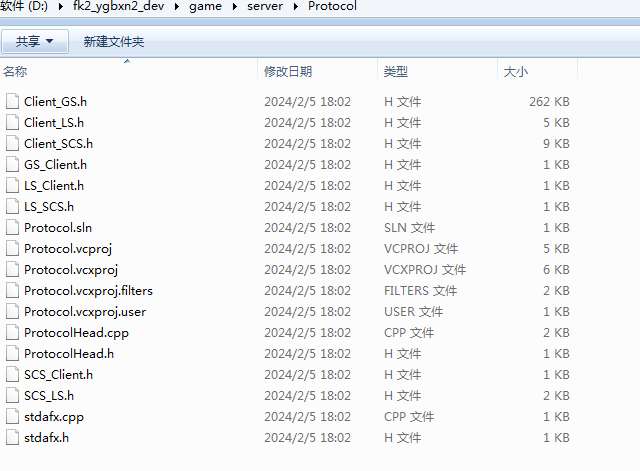Sort files by 修改日期 column
This screenshot has height=471, width=640.
(288, 72)
